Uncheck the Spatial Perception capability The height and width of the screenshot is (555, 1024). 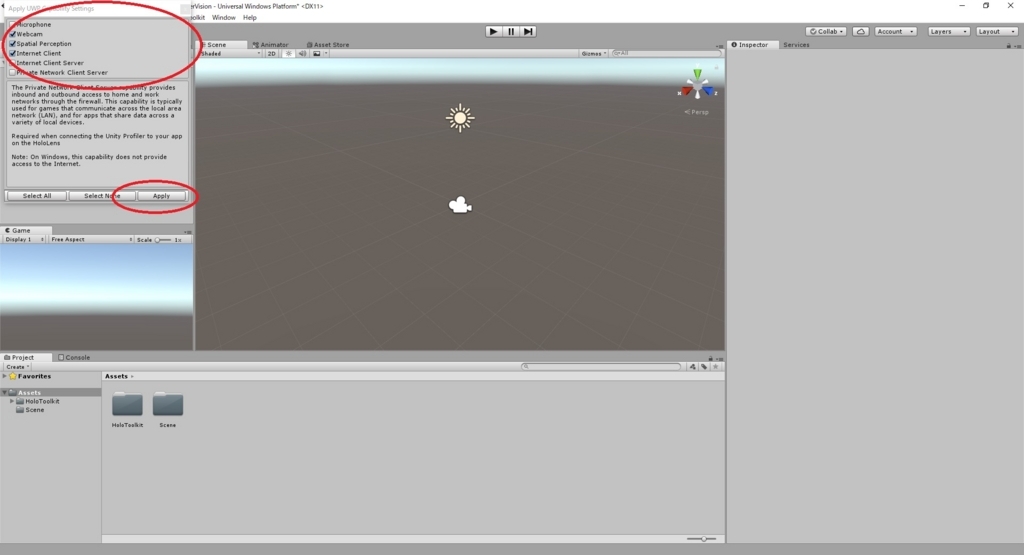[x=12, y=44]
